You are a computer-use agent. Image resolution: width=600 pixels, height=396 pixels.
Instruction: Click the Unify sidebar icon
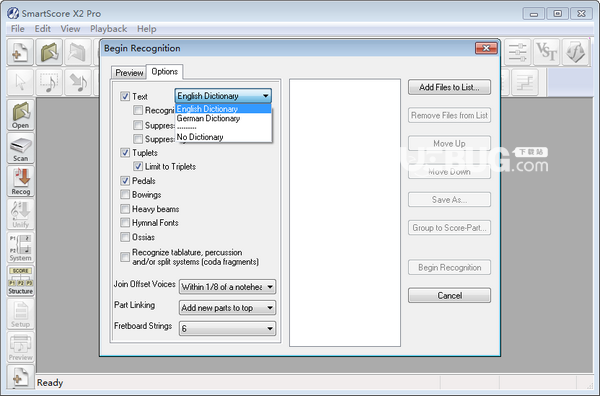coord(21,215)
